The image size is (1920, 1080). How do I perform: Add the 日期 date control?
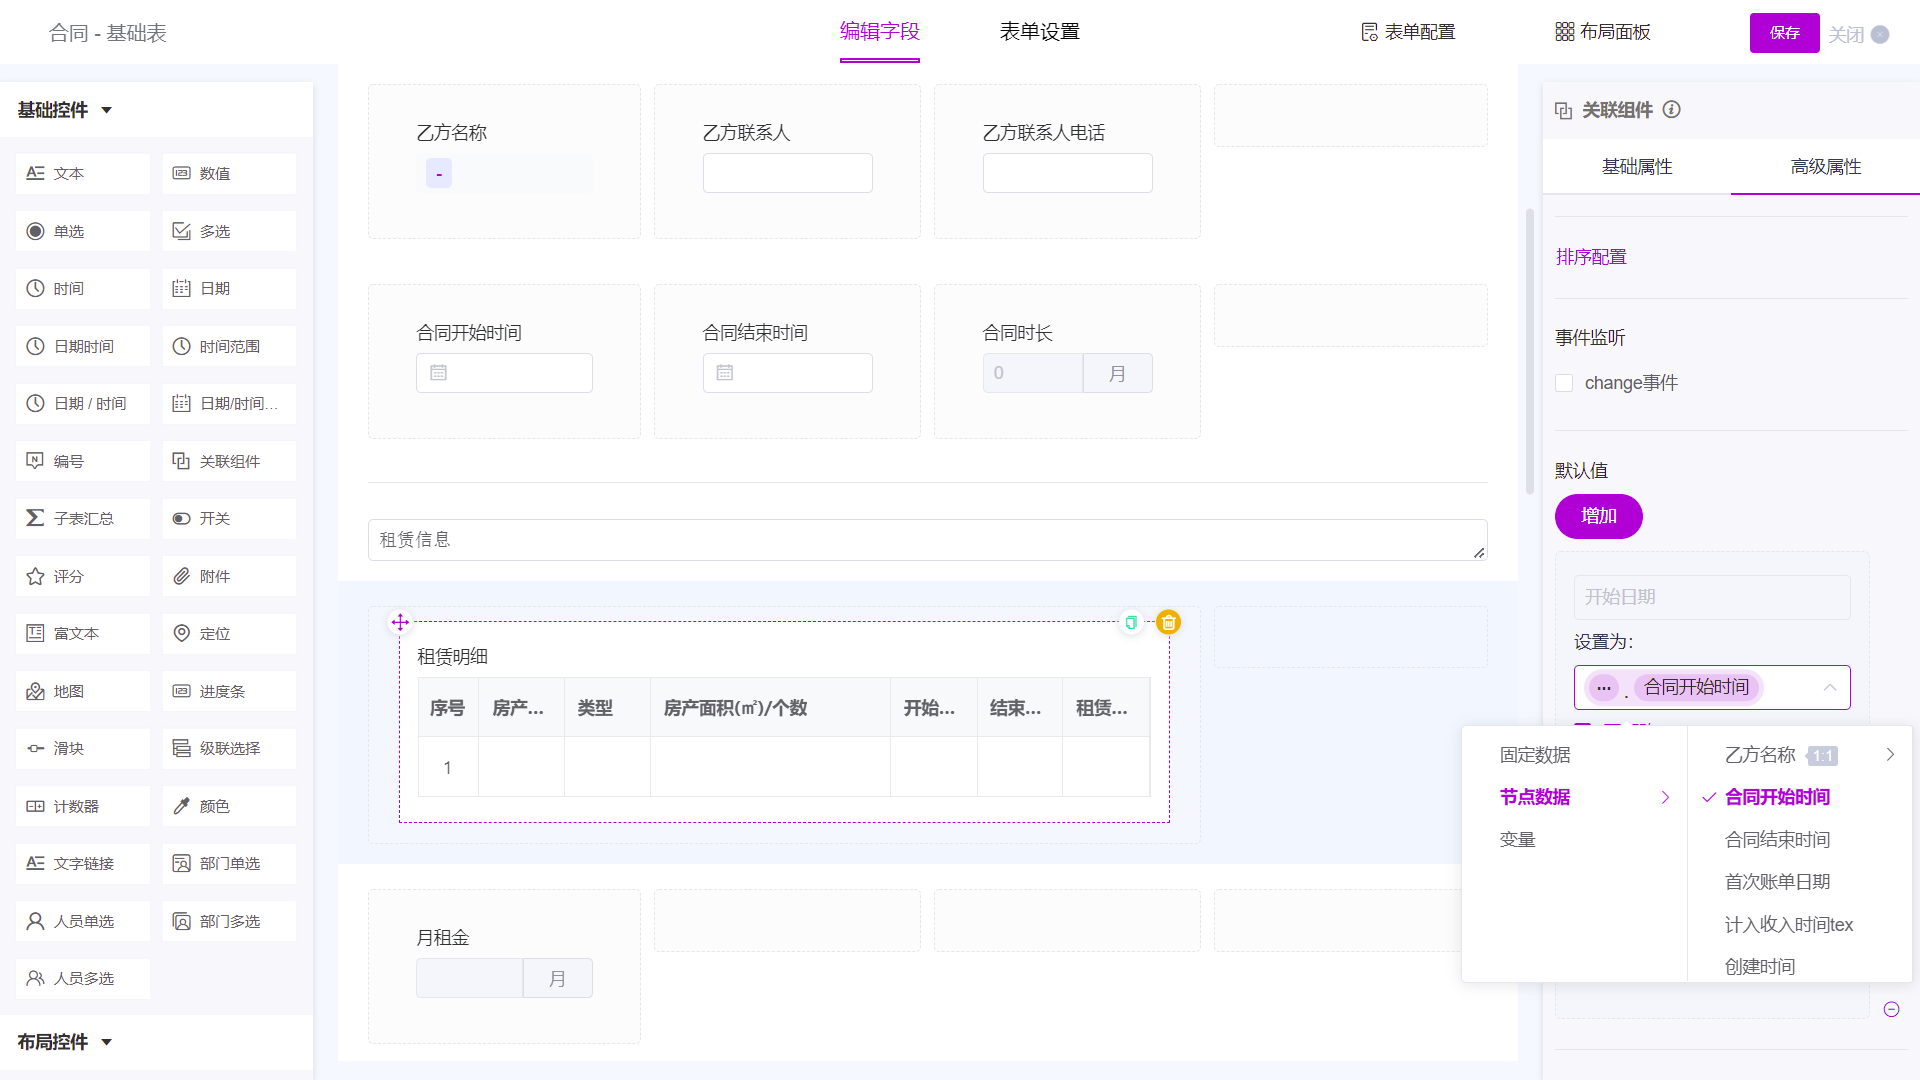[229, 289]
